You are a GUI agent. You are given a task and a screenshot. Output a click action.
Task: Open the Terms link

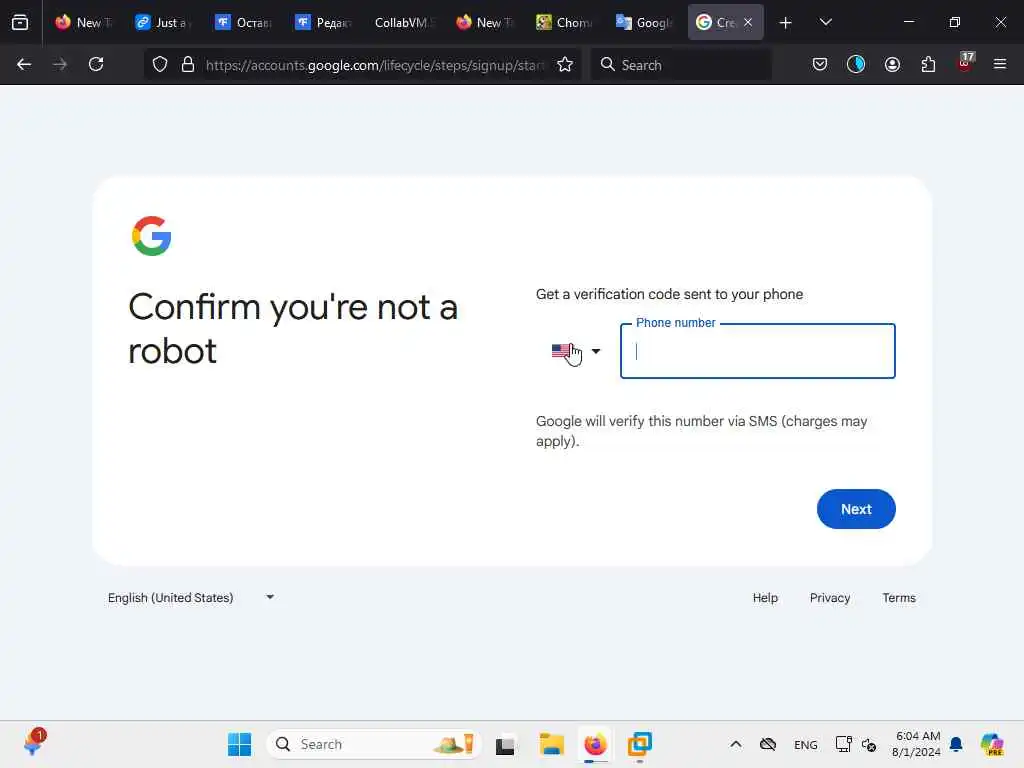(899, 598)
